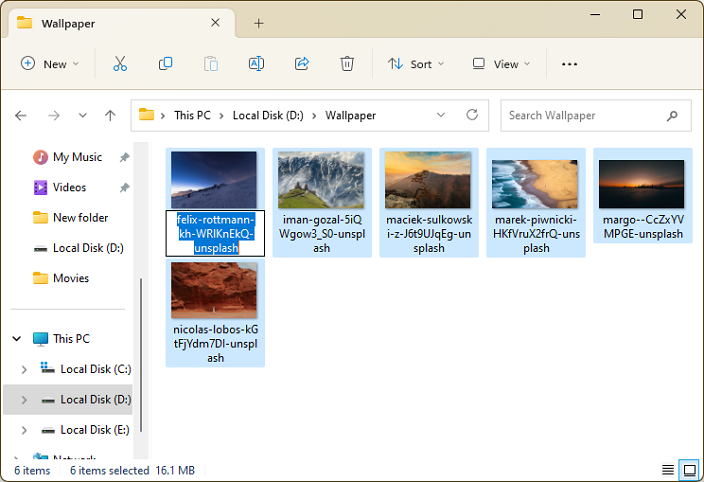
Task: Open recent locations dropdown chevron
Action: 83,116
